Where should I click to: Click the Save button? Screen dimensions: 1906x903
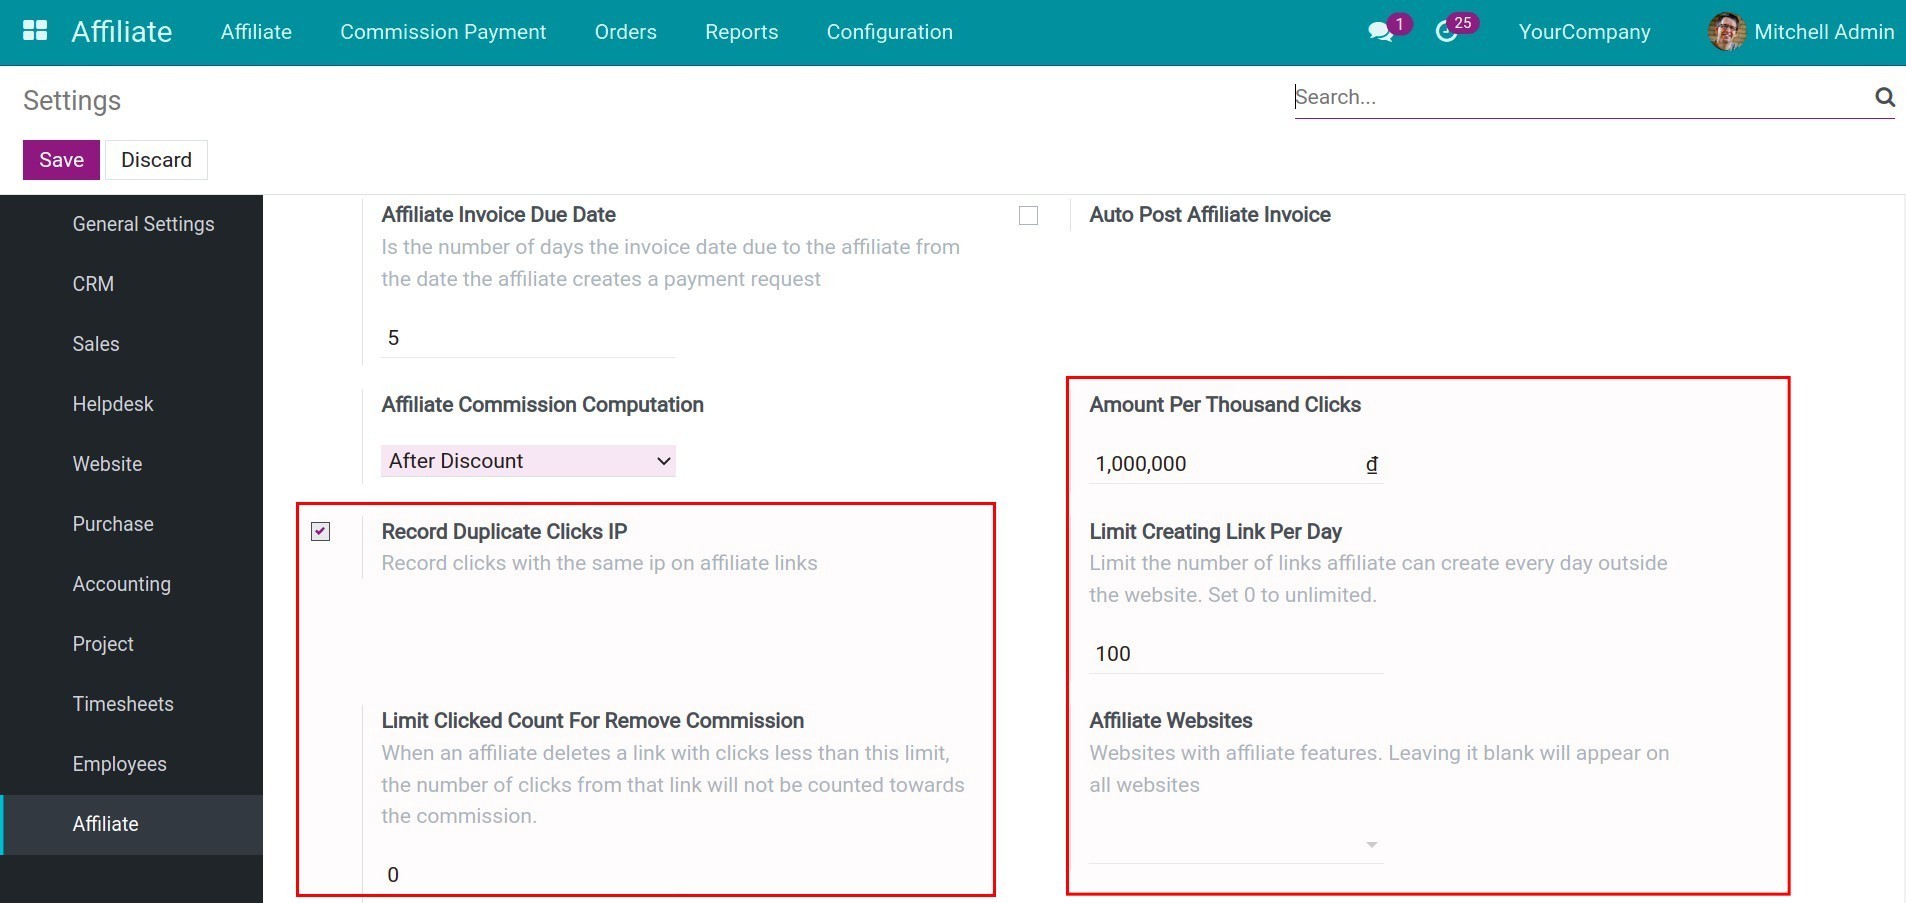[61, 159]
